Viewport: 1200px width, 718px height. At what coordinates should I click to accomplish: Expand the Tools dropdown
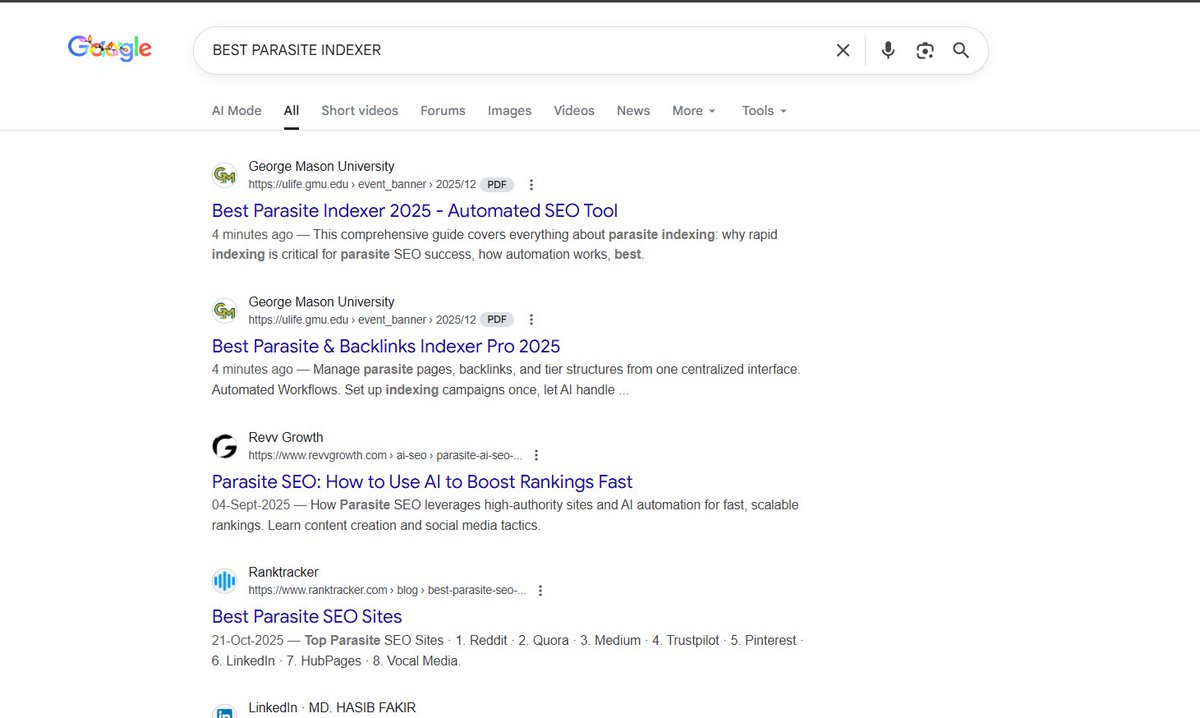(x=764, y=111)
